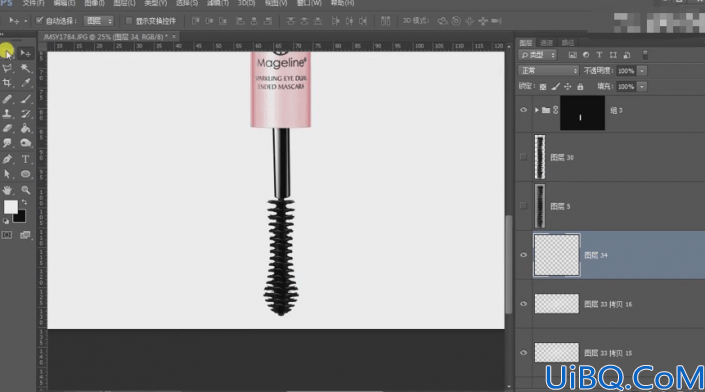Hide the 图层 33 拷贝 16 layer
Viewport: 705px width, 392px height.
523,304
